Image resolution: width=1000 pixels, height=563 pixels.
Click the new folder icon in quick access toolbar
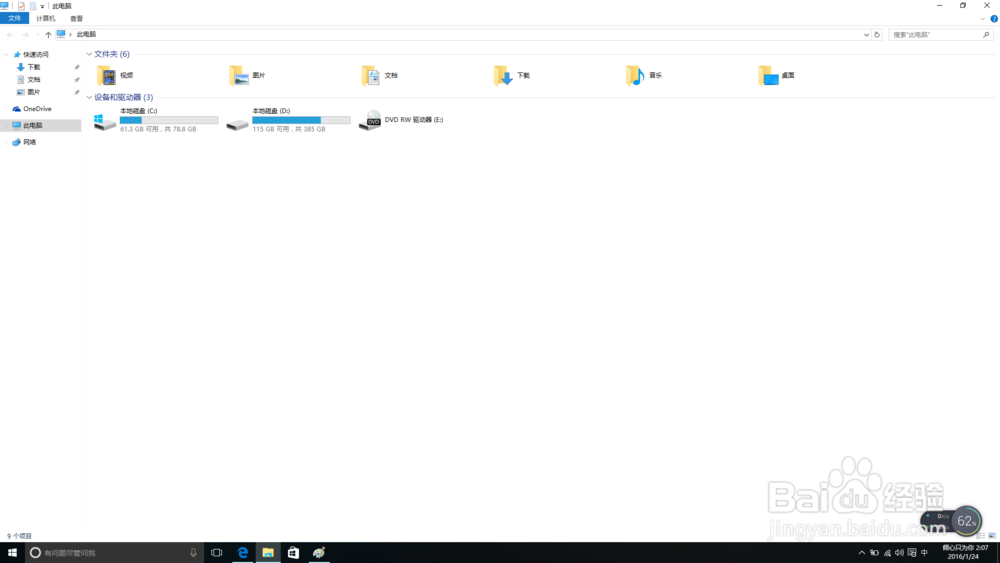[x=33, y=6]
